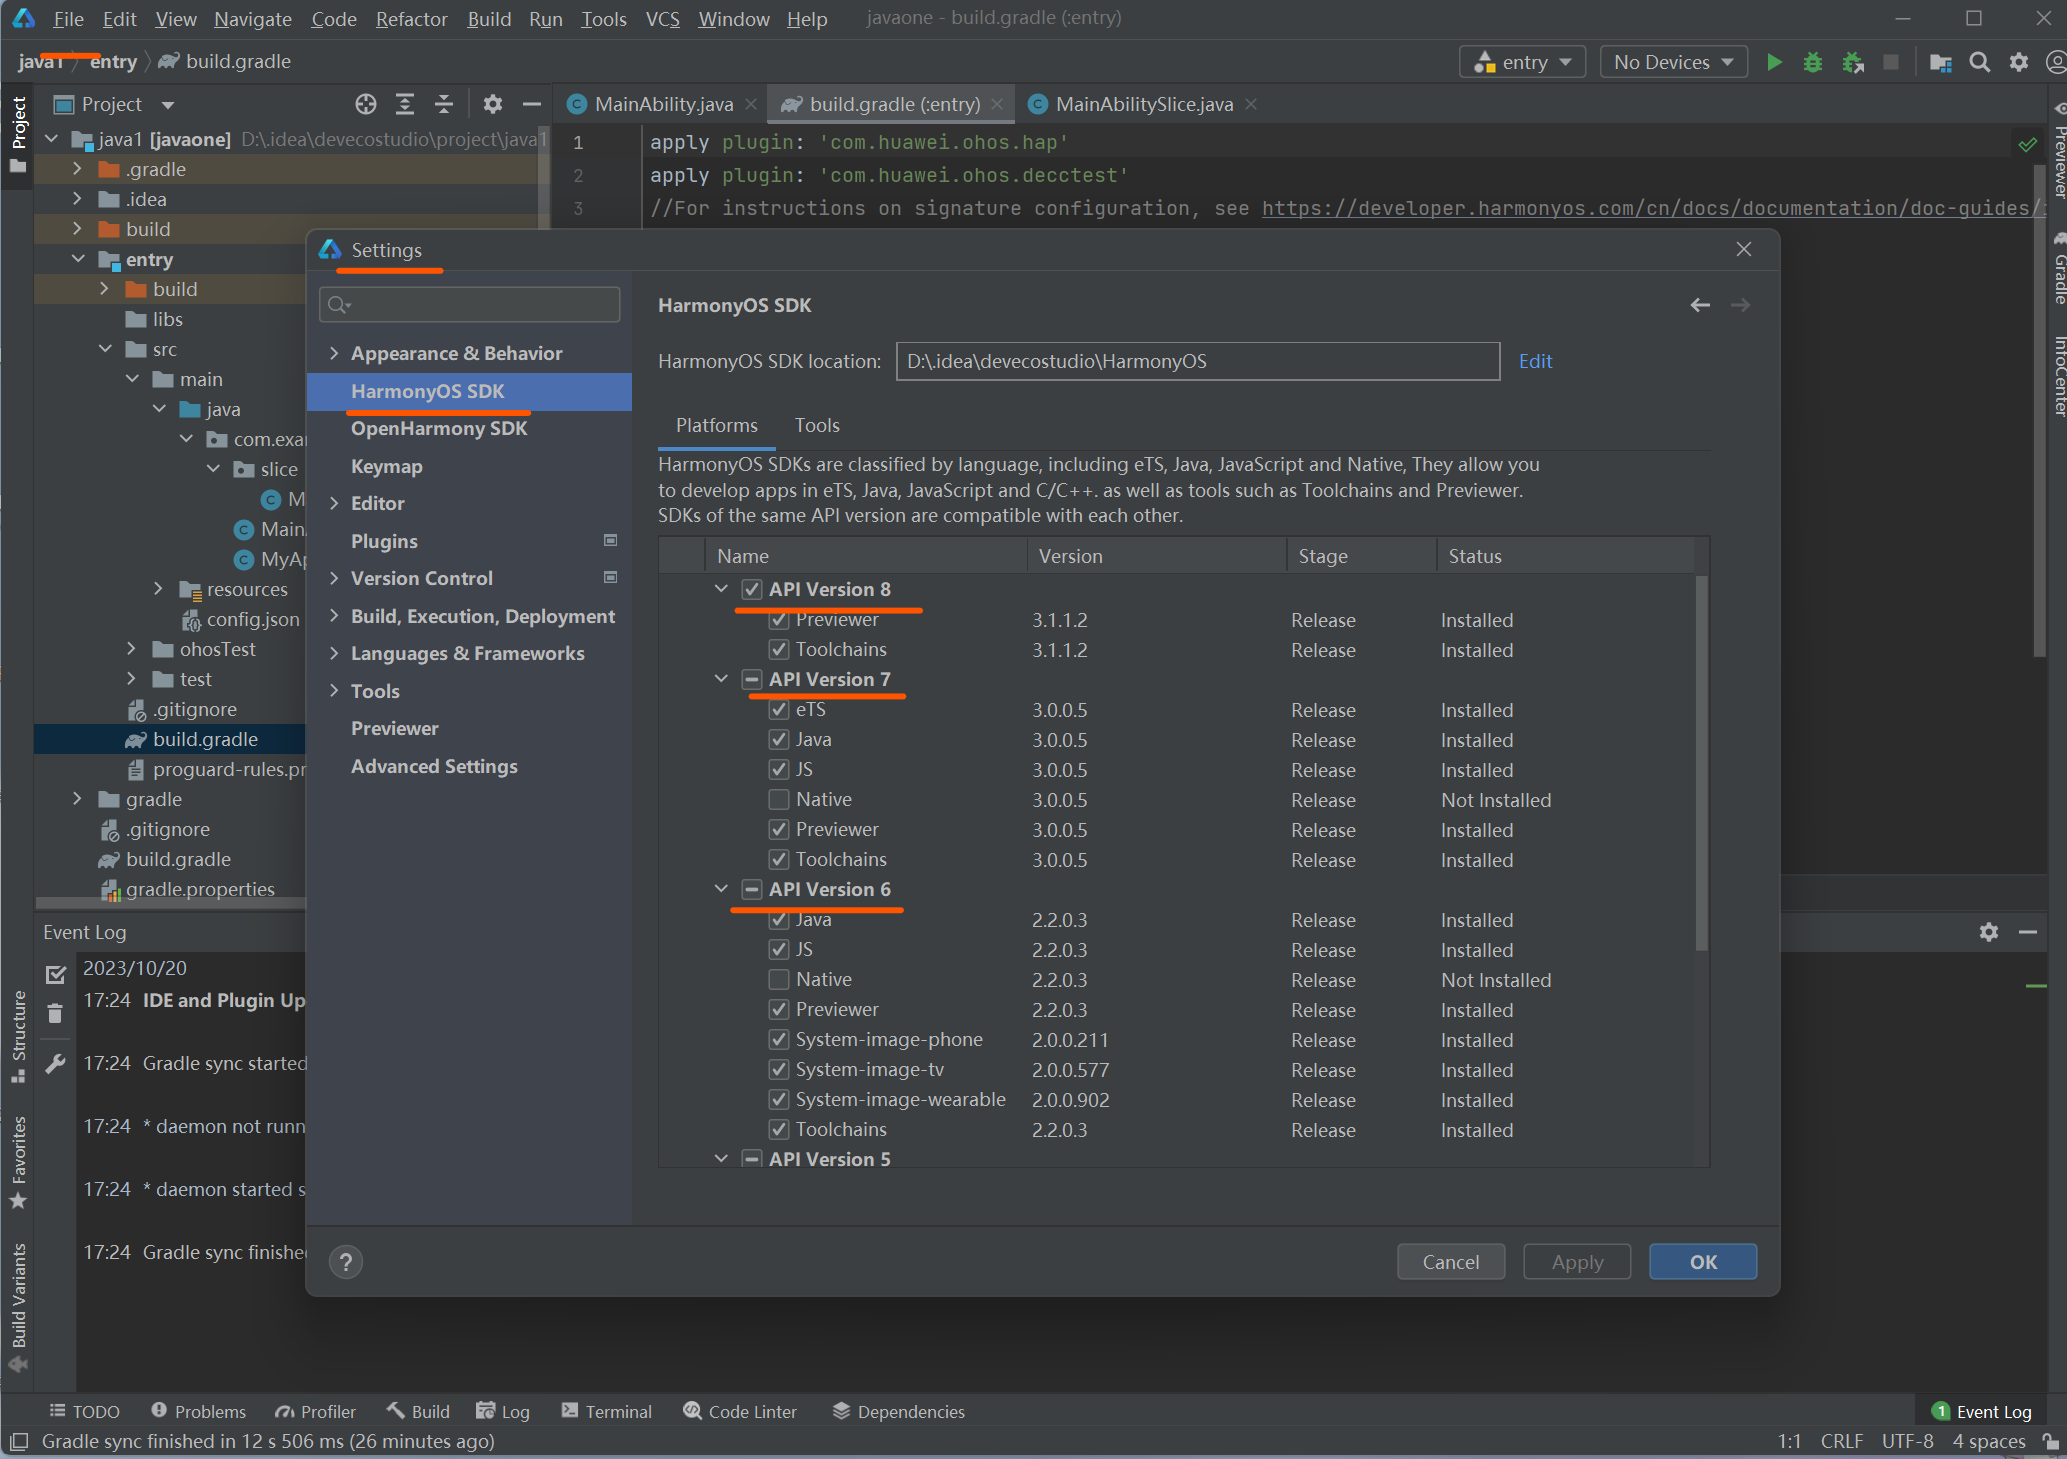Uncheck the API Version 7 eTS checkbox
The width and height of the screenshot is (2067, 1459).
(x=779, y=710)
